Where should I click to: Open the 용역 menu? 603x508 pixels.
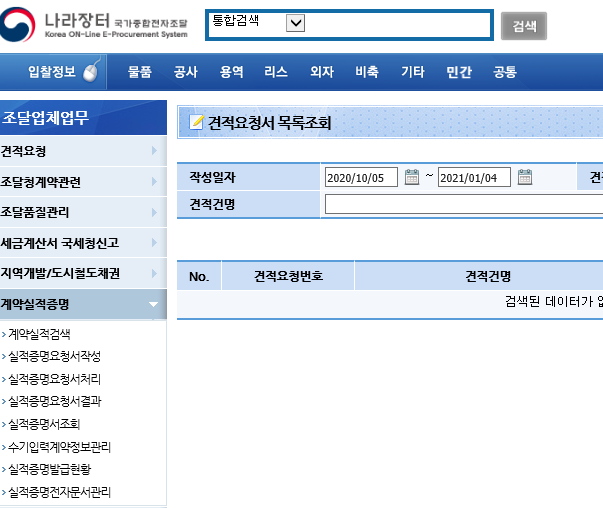tap(232, 72)
